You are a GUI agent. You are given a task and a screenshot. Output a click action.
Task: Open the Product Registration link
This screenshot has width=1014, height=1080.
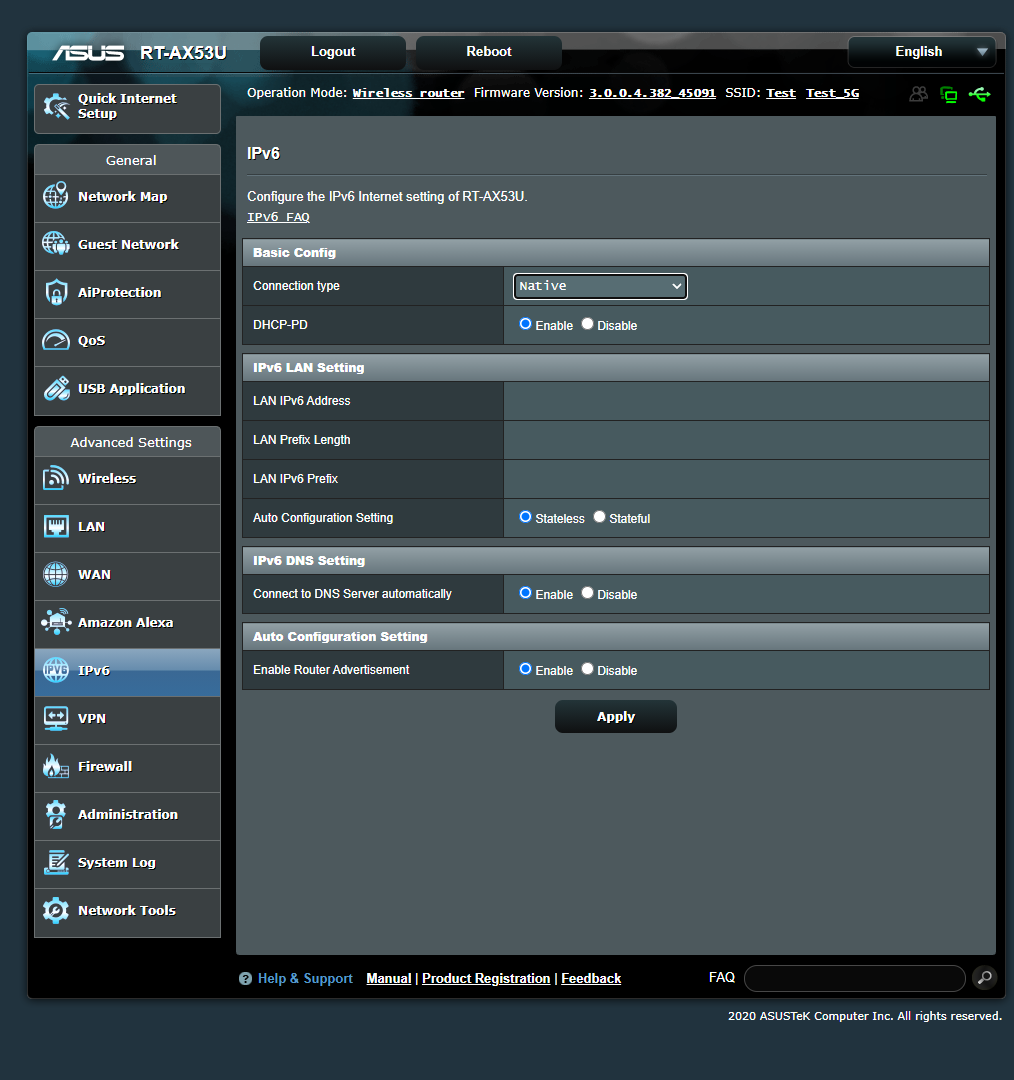click(486, 979)
